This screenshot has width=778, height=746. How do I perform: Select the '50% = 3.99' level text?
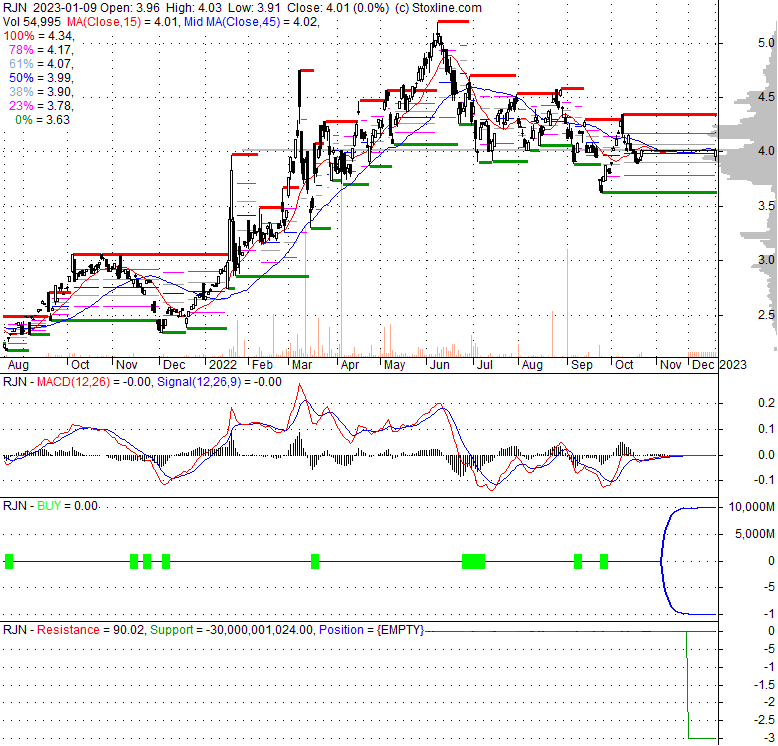(41, 77)
